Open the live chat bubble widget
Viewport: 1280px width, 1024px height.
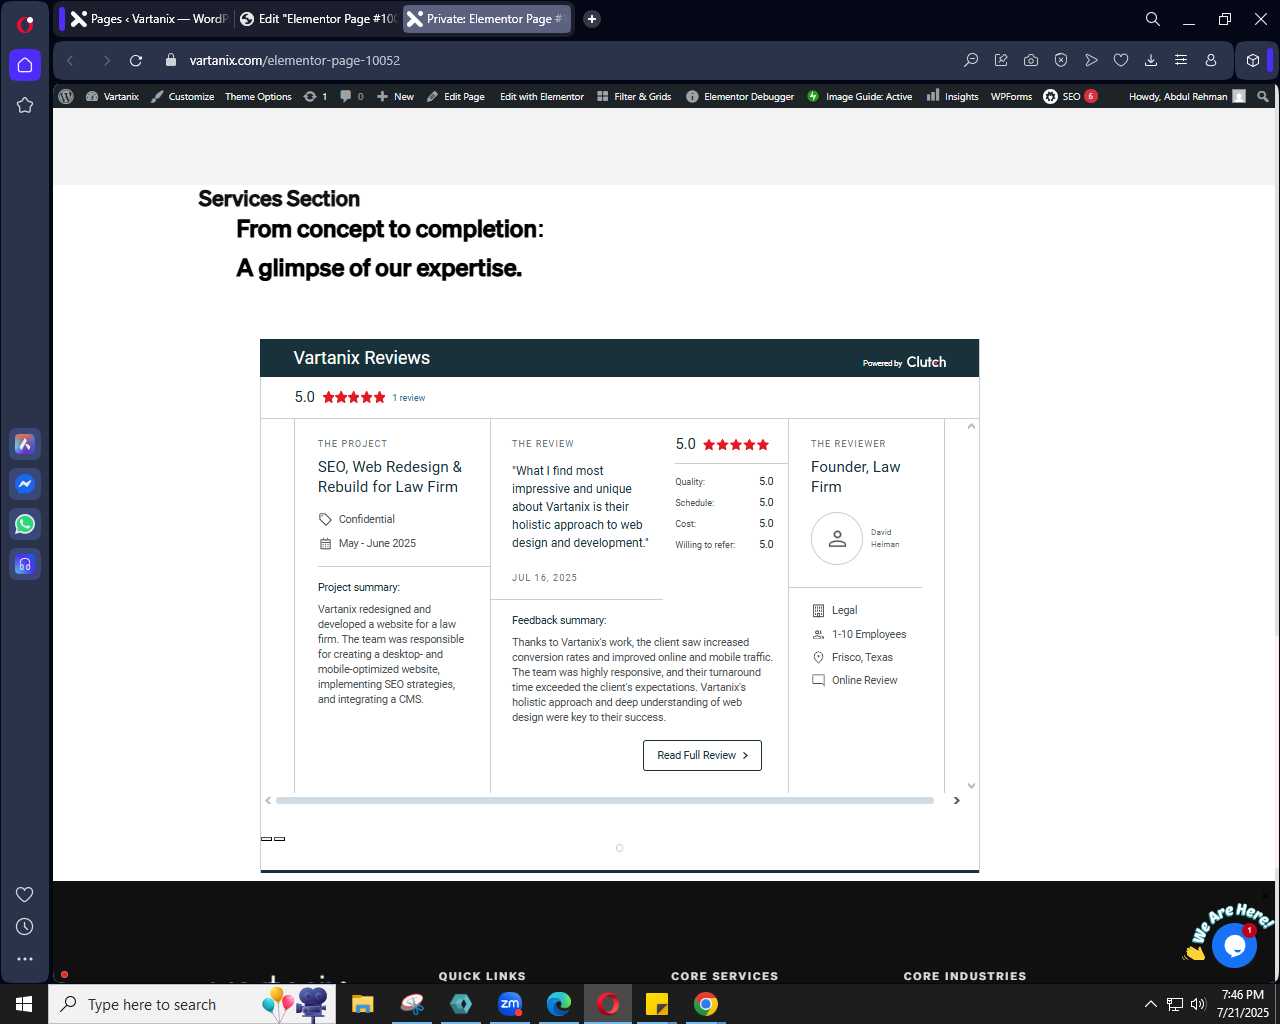click(1234, 945)
